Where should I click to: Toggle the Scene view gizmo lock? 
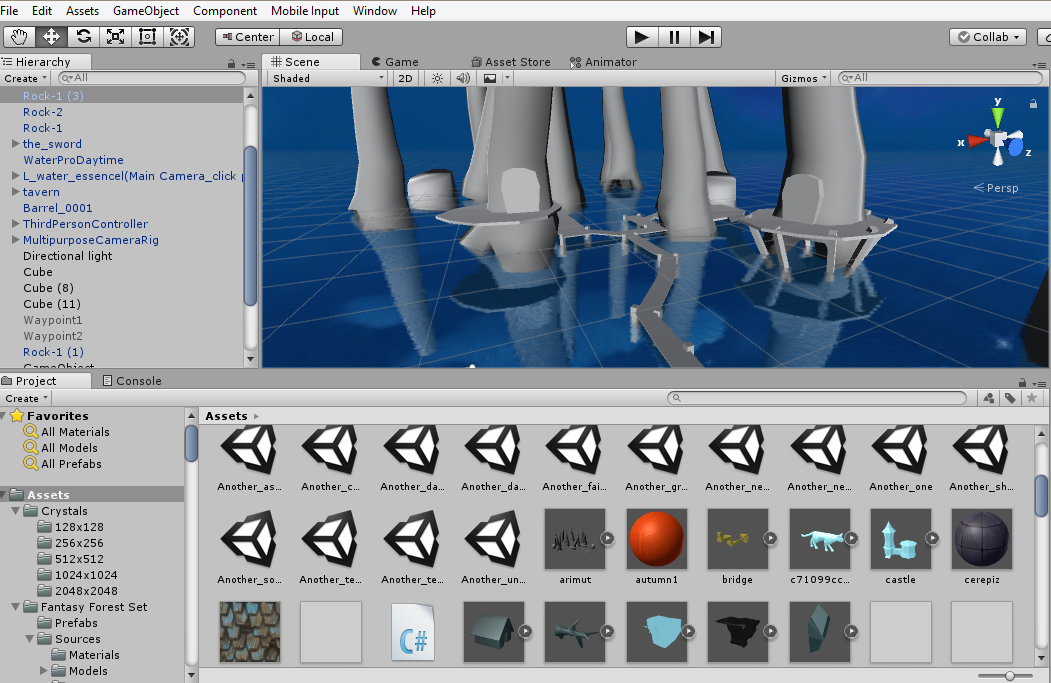tap(1033, 103)
